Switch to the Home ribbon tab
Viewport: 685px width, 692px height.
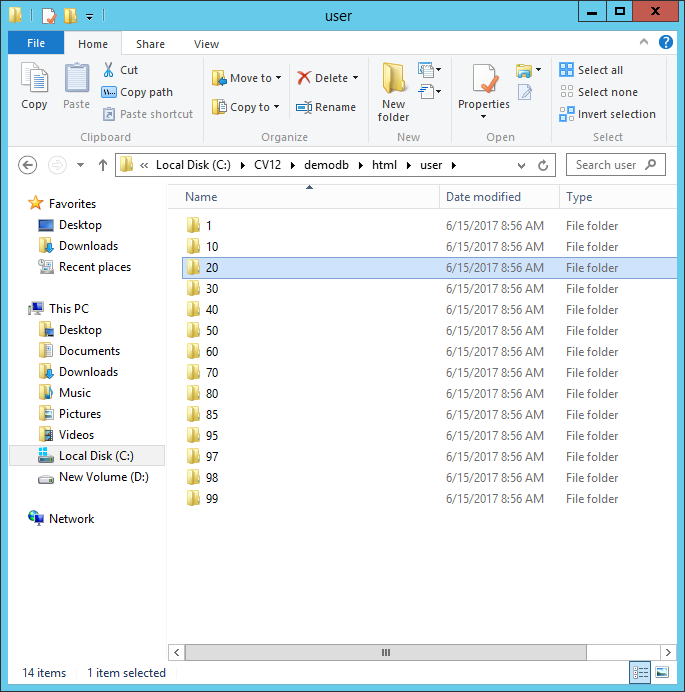(x=93, y=44)
